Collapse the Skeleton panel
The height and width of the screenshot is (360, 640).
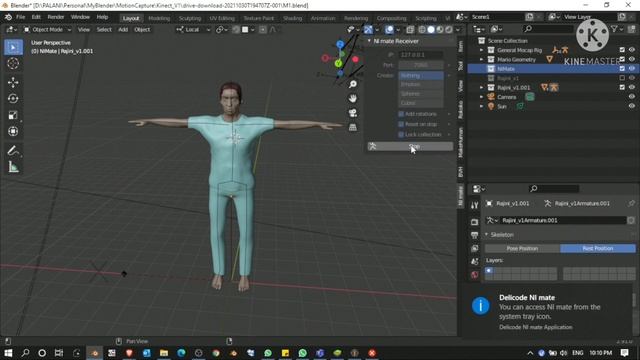[487, 235]
